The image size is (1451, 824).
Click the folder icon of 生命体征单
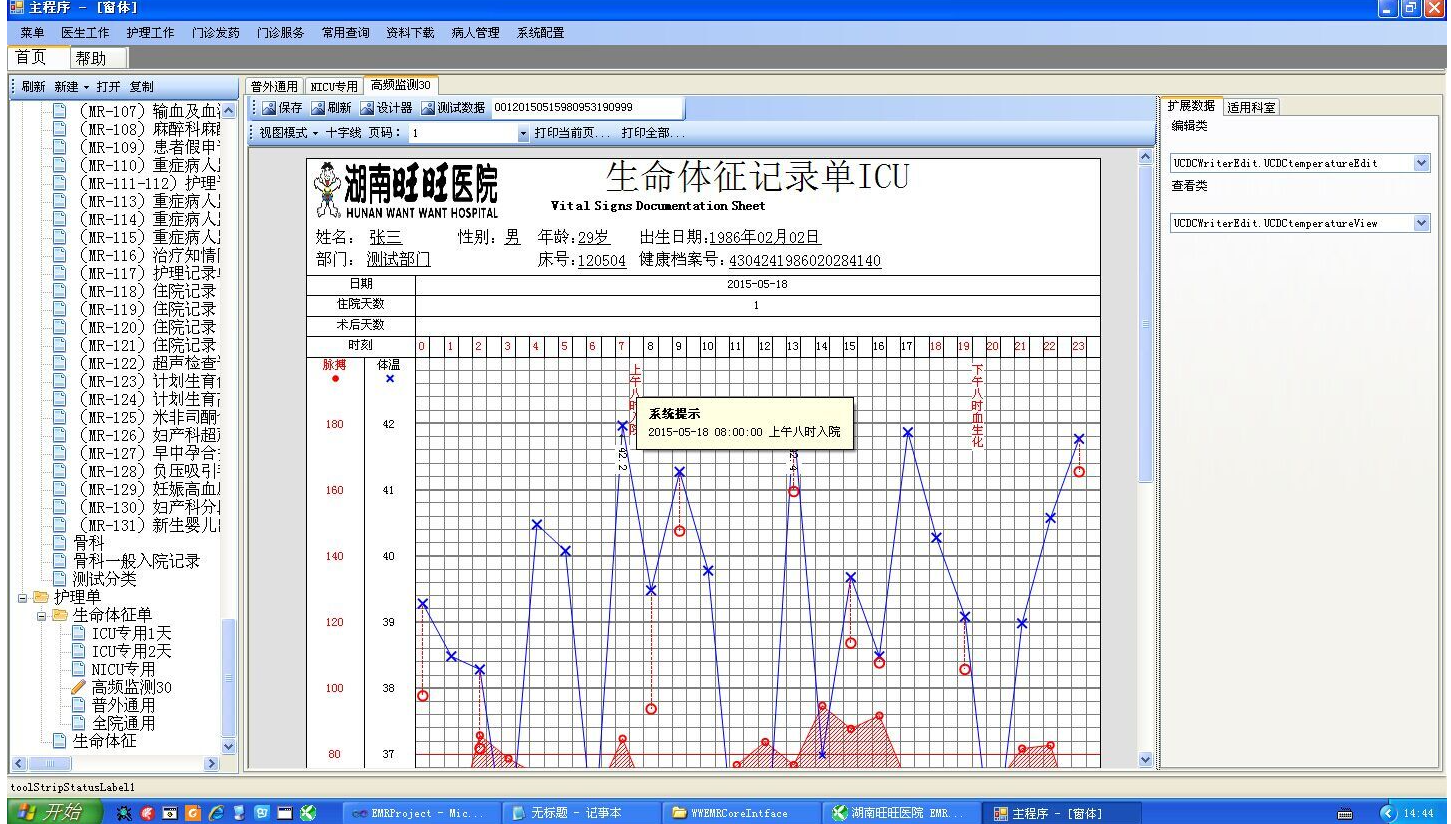(x=60, y=615)
